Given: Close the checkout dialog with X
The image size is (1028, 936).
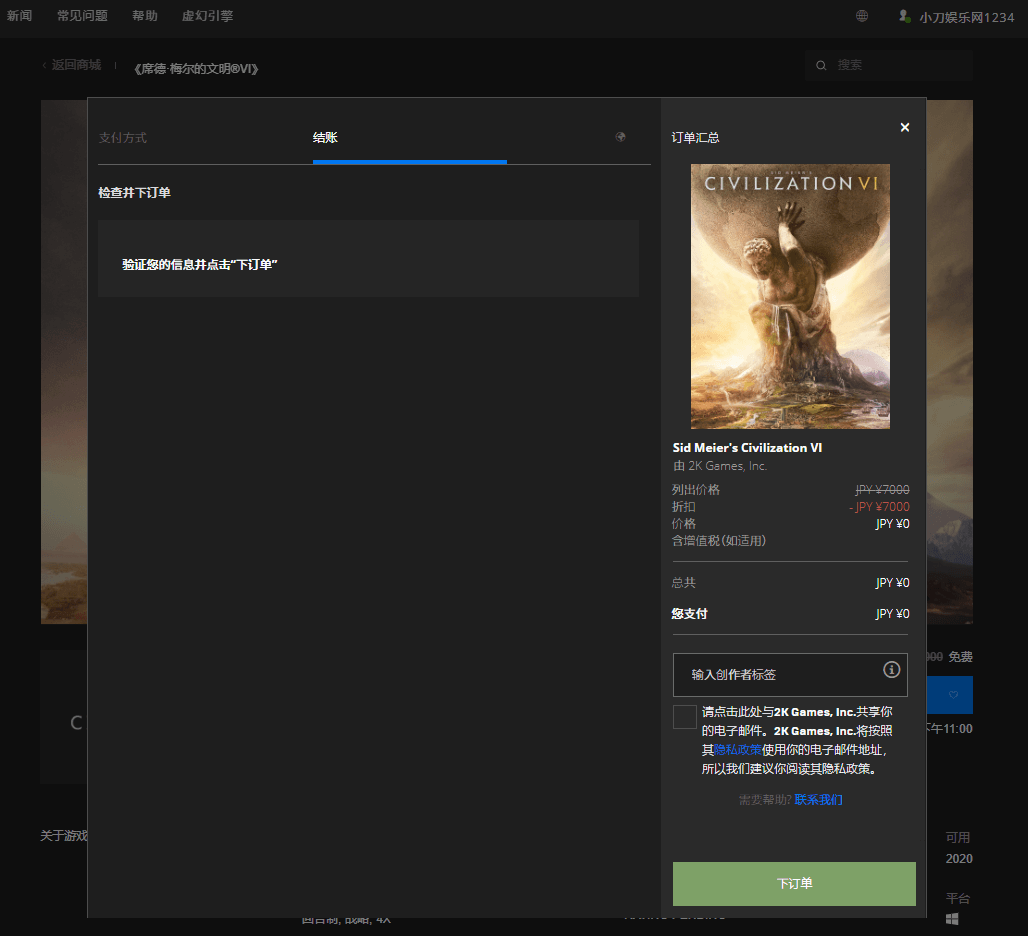Looking at the screenshot, I should (x=905, y=127).
